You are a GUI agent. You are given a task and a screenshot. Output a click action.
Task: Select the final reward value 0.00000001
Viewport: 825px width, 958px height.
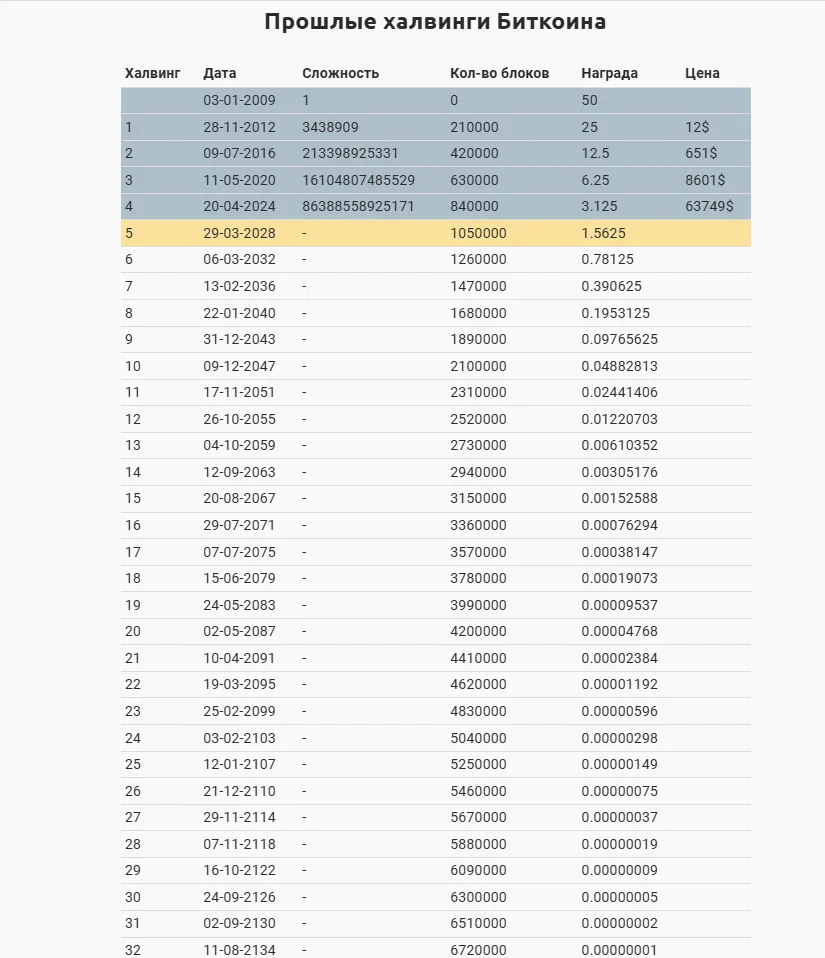(619, 950)
